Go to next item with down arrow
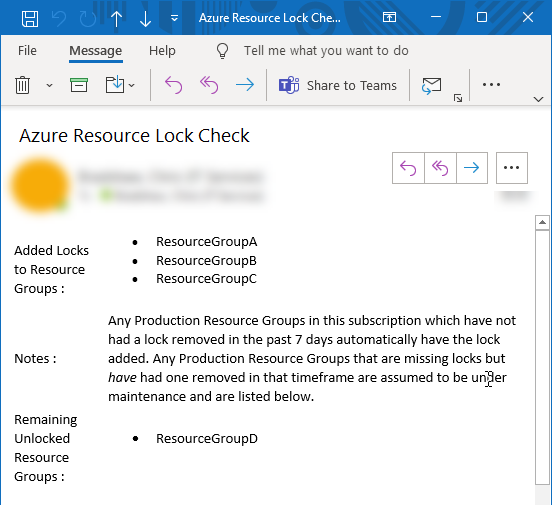The height and width of the screenshot is (505, 552). coord(145,19)
